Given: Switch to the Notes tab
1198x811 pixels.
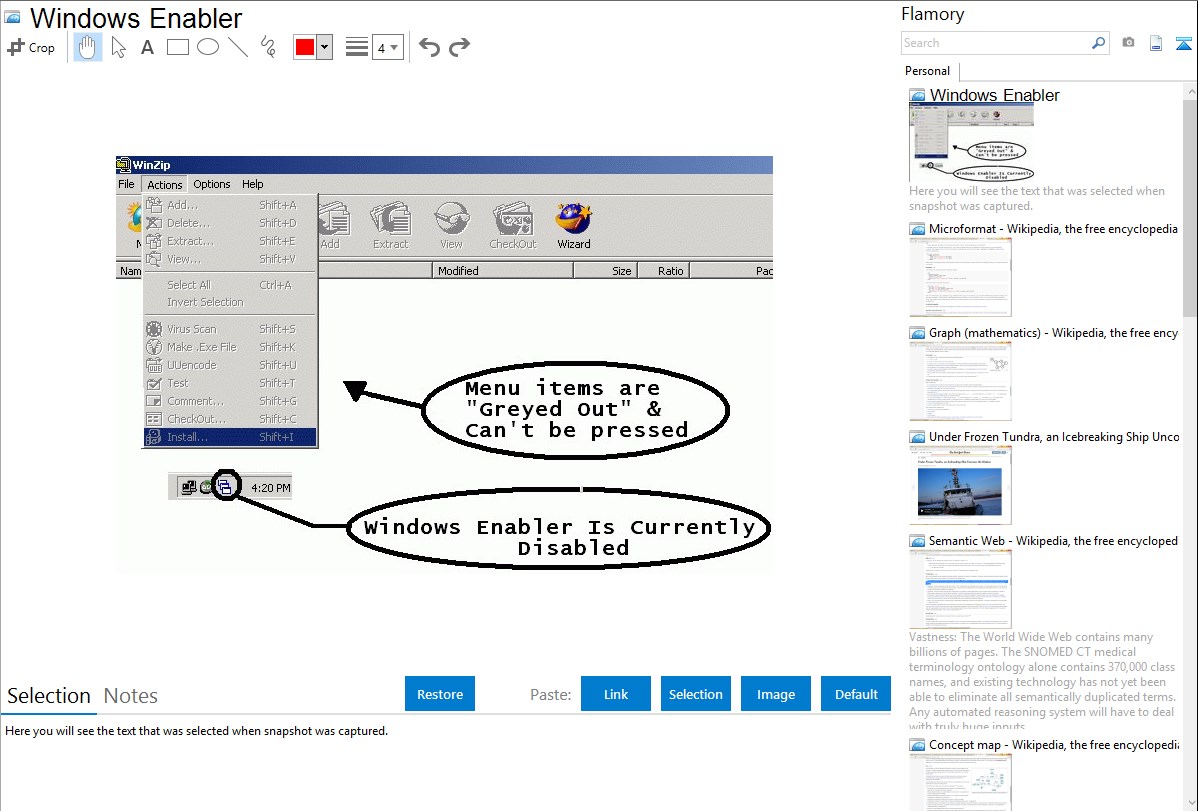Looking at the screenshot, I should (x=131, y=696).
